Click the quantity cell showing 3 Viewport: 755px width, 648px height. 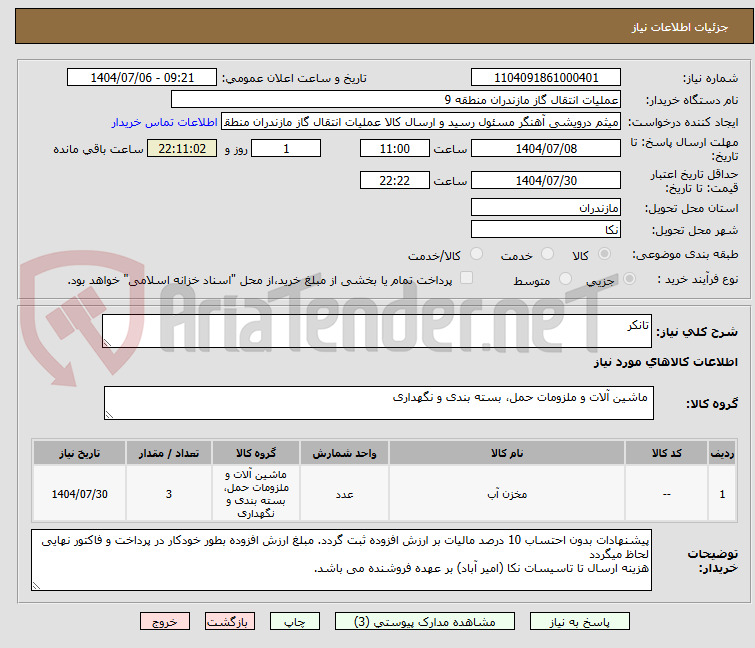point(169,494)
